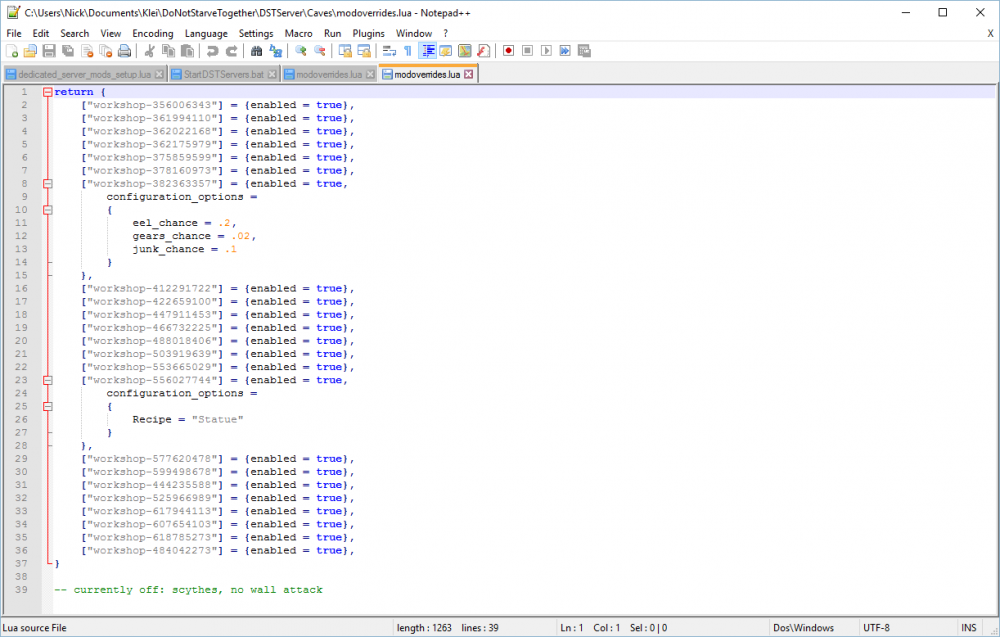Start macro recording with the red dot

pos(508,51)
